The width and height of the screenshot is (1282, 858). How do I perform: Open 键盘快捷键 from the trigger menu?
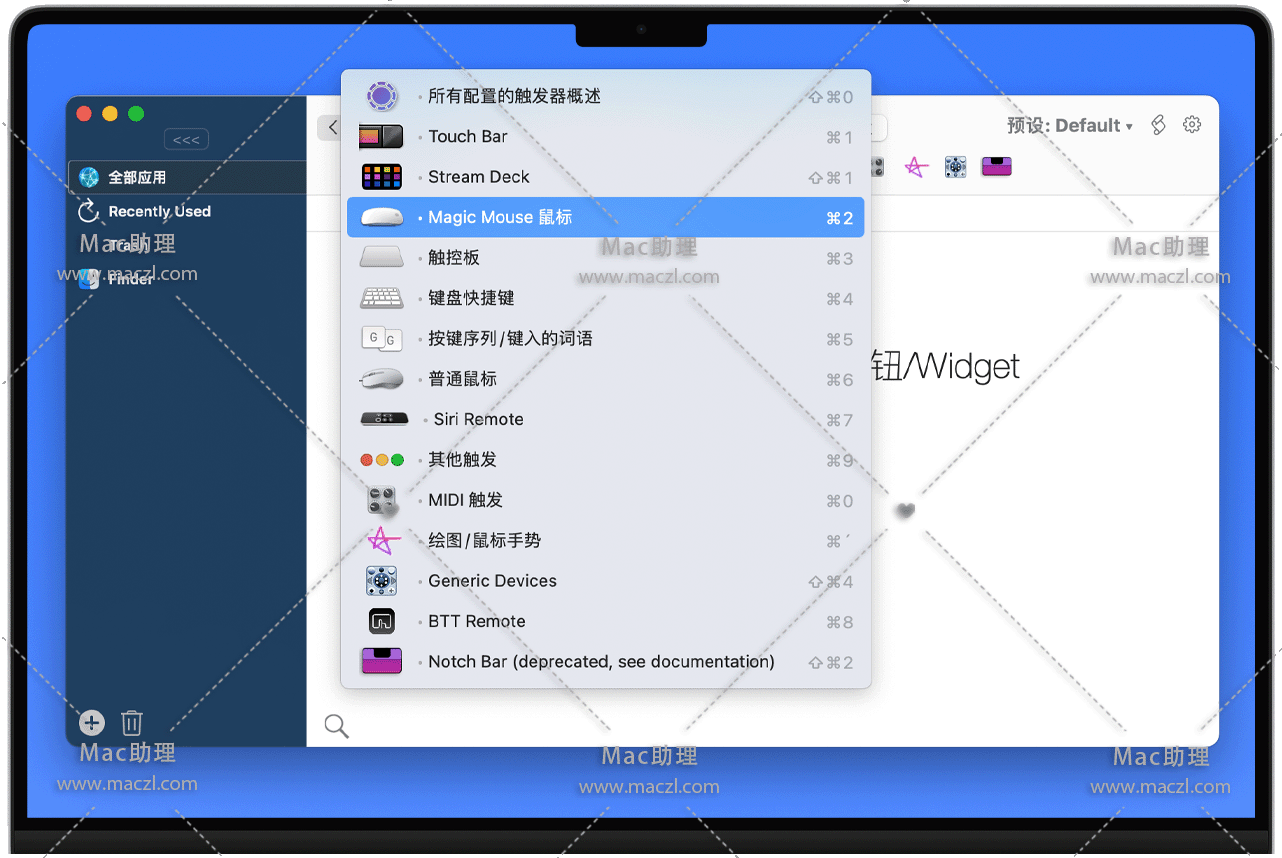coord(605,298)
